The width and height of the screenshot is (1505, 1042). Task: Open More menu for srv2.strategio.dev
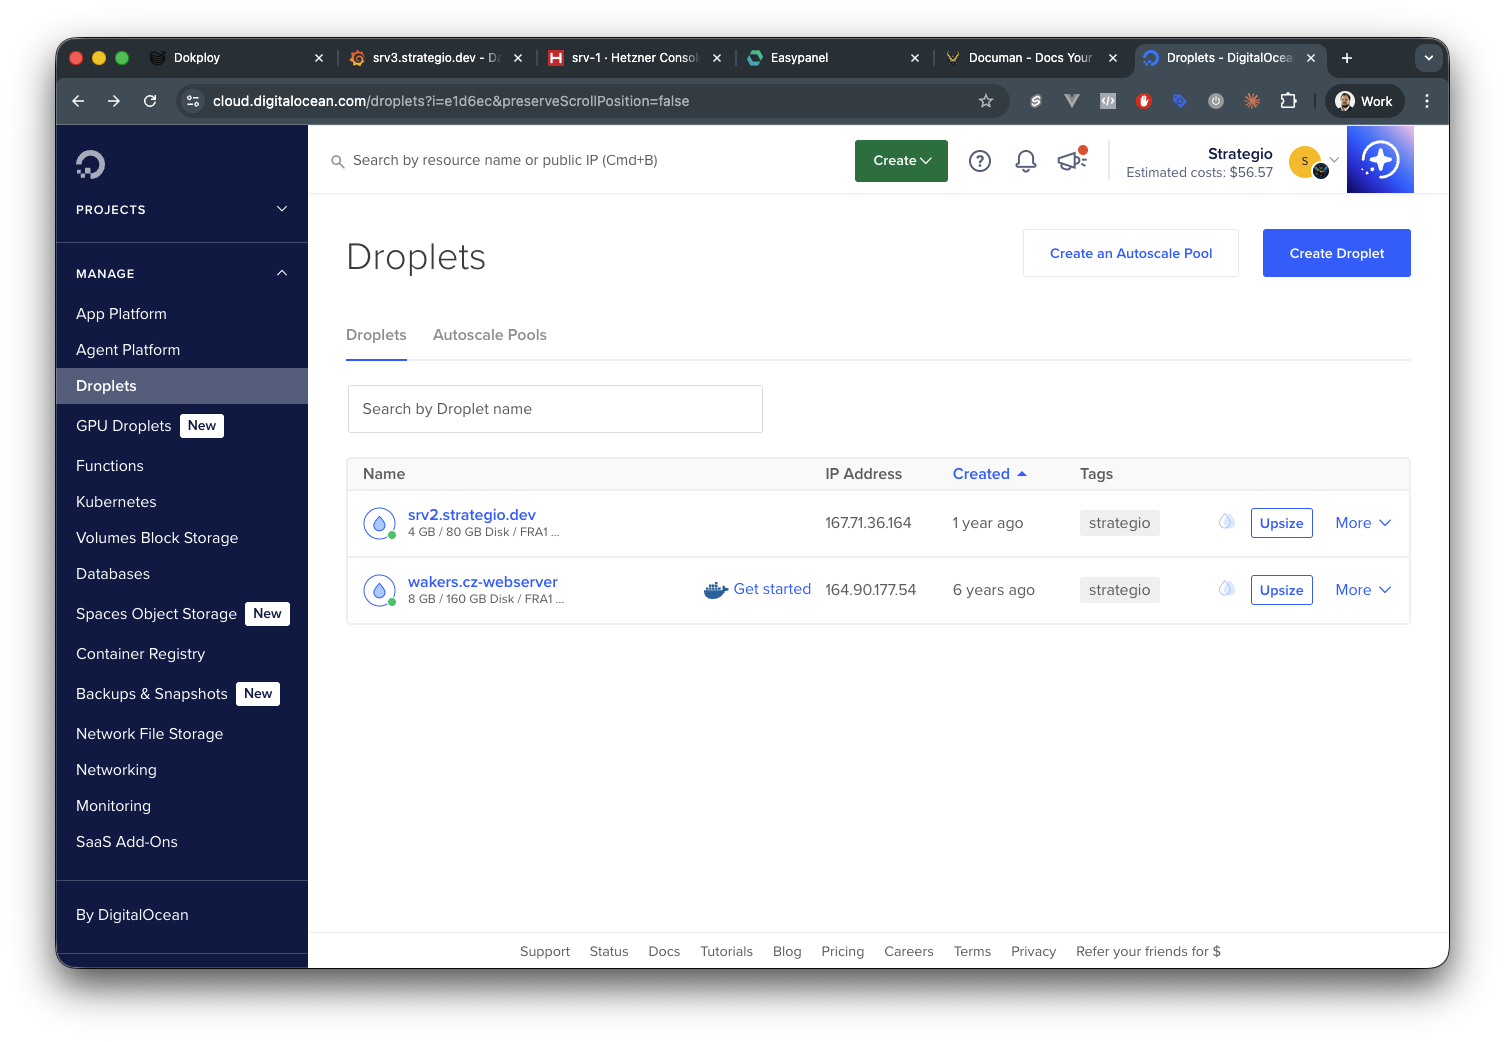[x=1362, y=523]
